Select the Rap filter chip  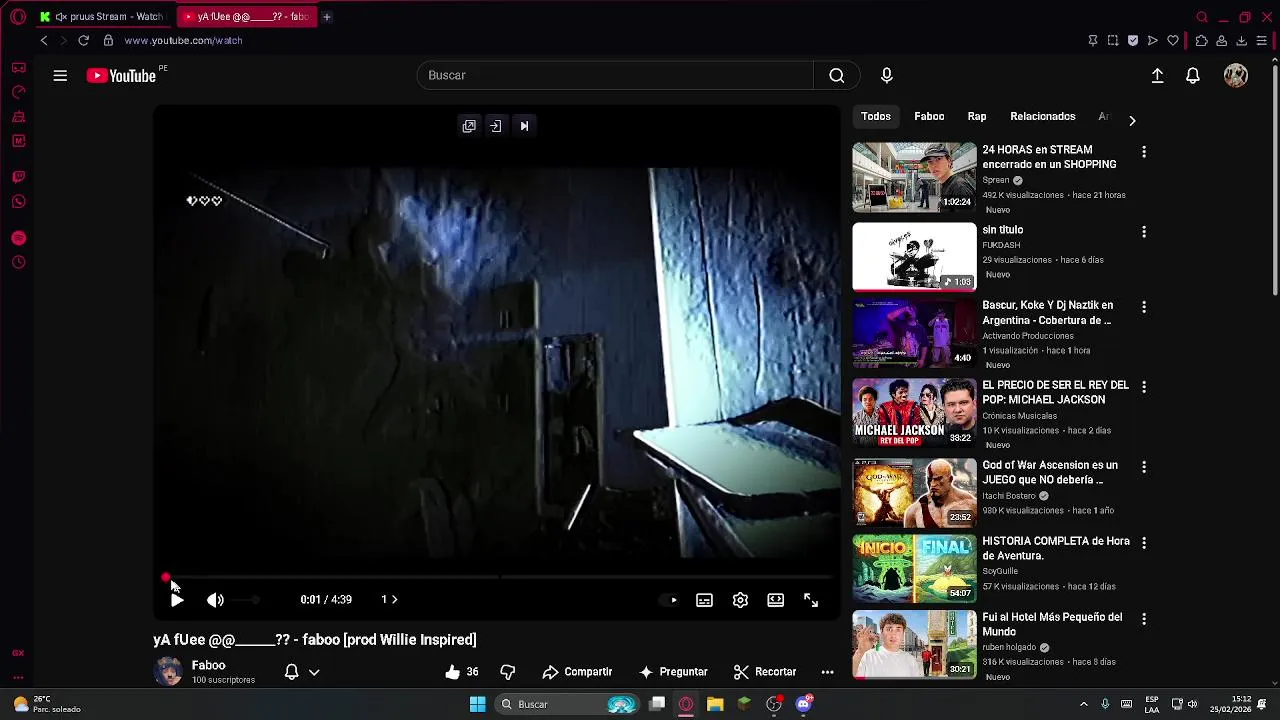(x=977, y=117)
